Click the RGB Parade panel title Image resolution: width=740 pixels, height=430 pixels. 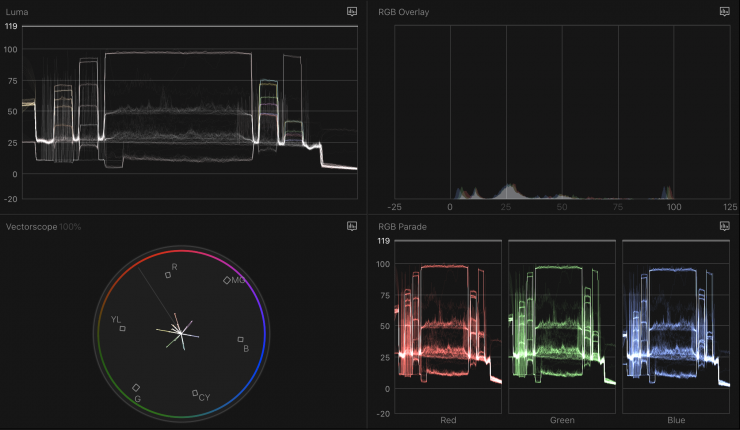click(404, 227)
